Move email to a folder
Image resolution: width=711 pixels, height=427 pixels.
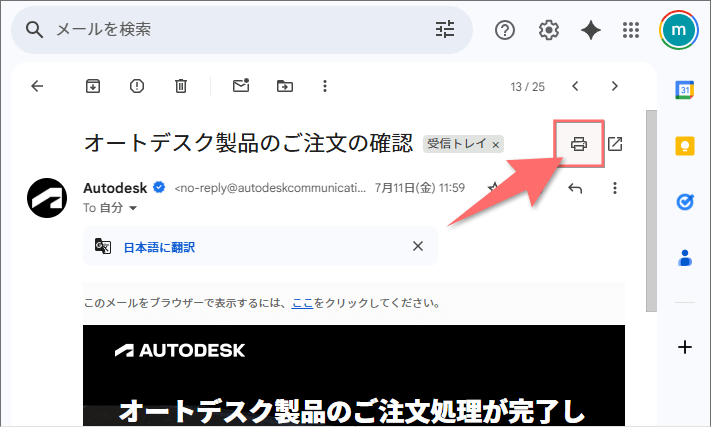point(285,86)
